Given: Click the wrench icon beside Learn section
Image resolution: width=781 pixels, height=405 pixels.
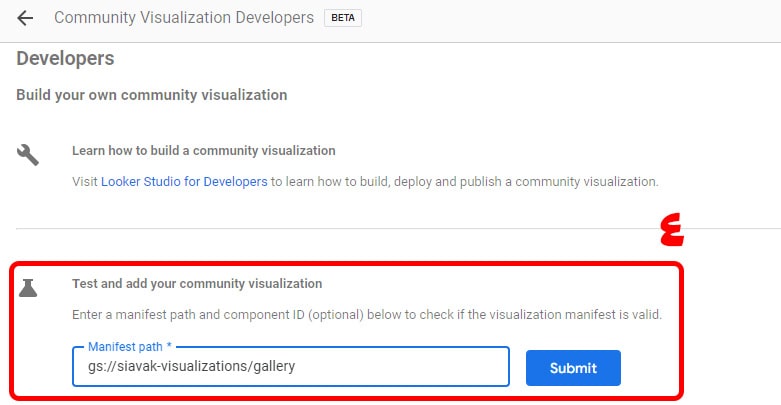Looking at the screenshot, I should (28, 155).
